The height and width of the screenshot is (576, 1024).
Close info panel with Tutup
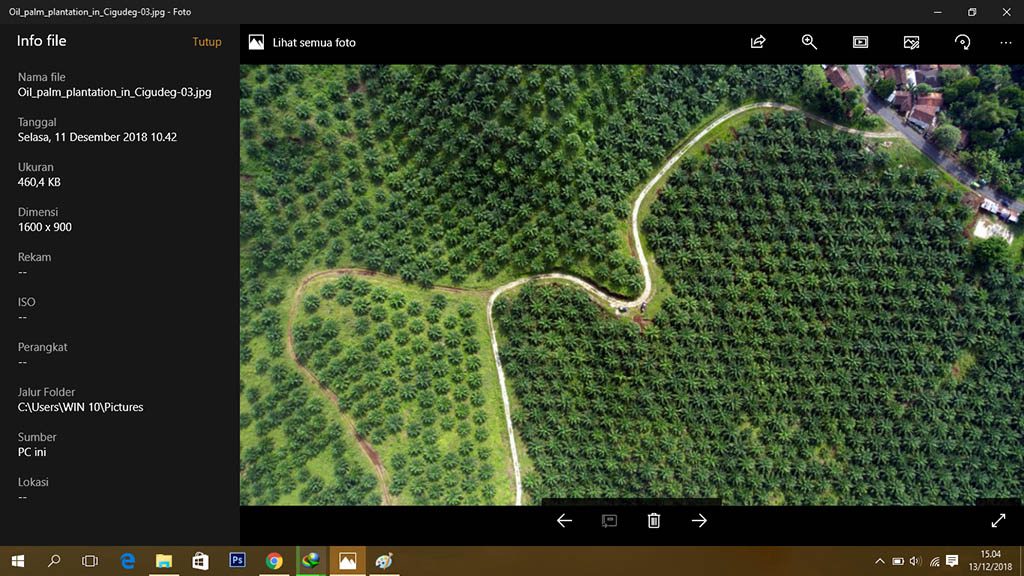point(206,42)
